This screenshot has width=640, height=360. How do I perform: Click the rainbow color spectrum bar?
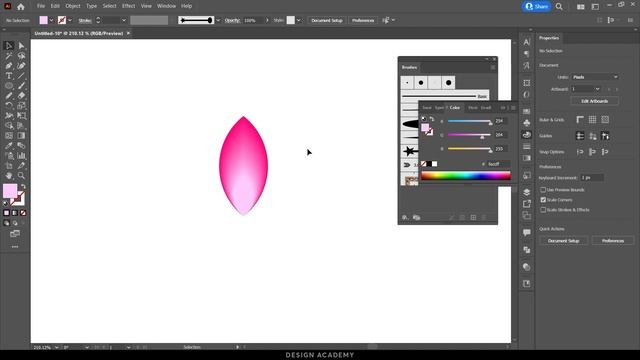[466, 176]
